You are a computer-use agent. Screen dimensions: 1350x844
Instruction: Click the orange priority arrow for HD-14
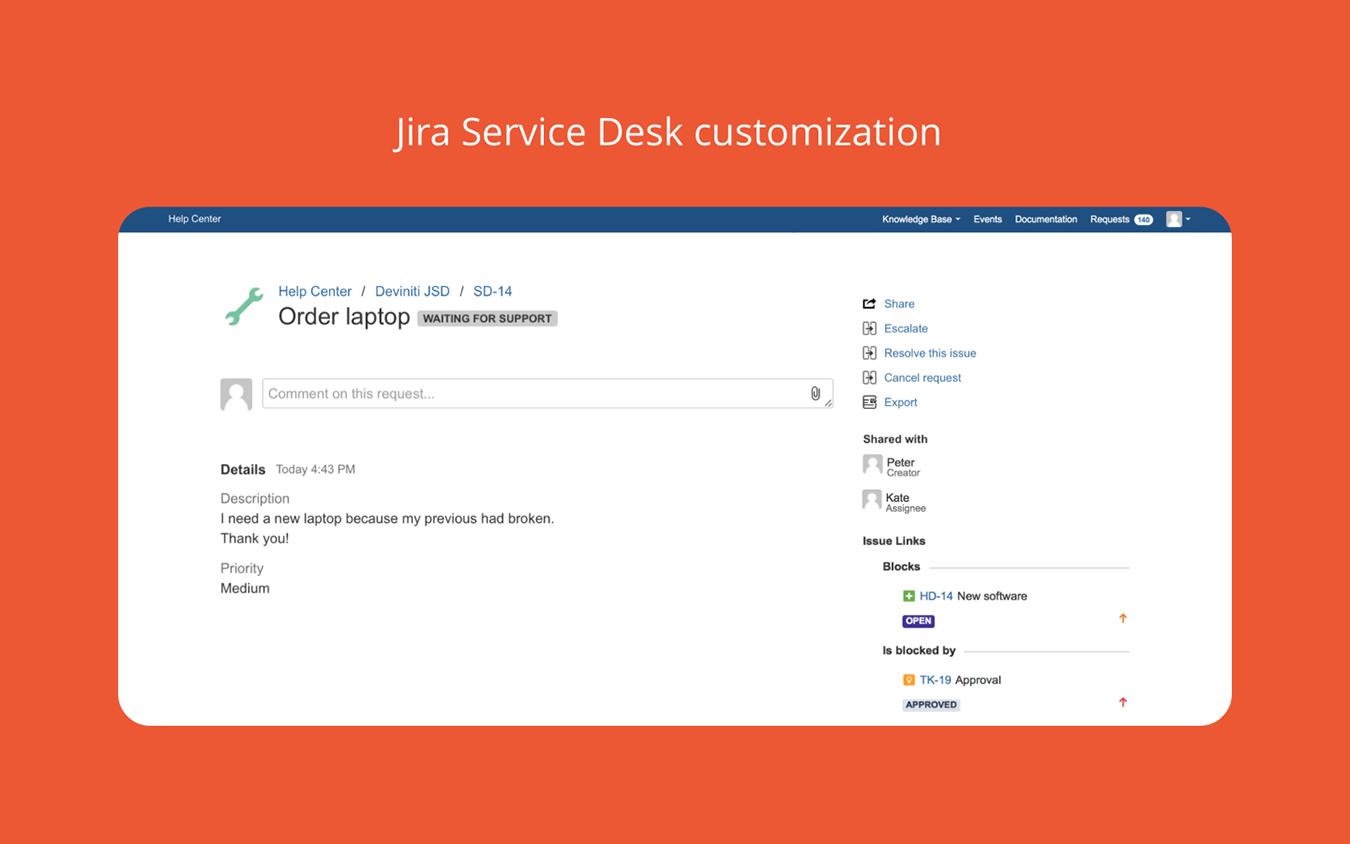pos(1123,619)
